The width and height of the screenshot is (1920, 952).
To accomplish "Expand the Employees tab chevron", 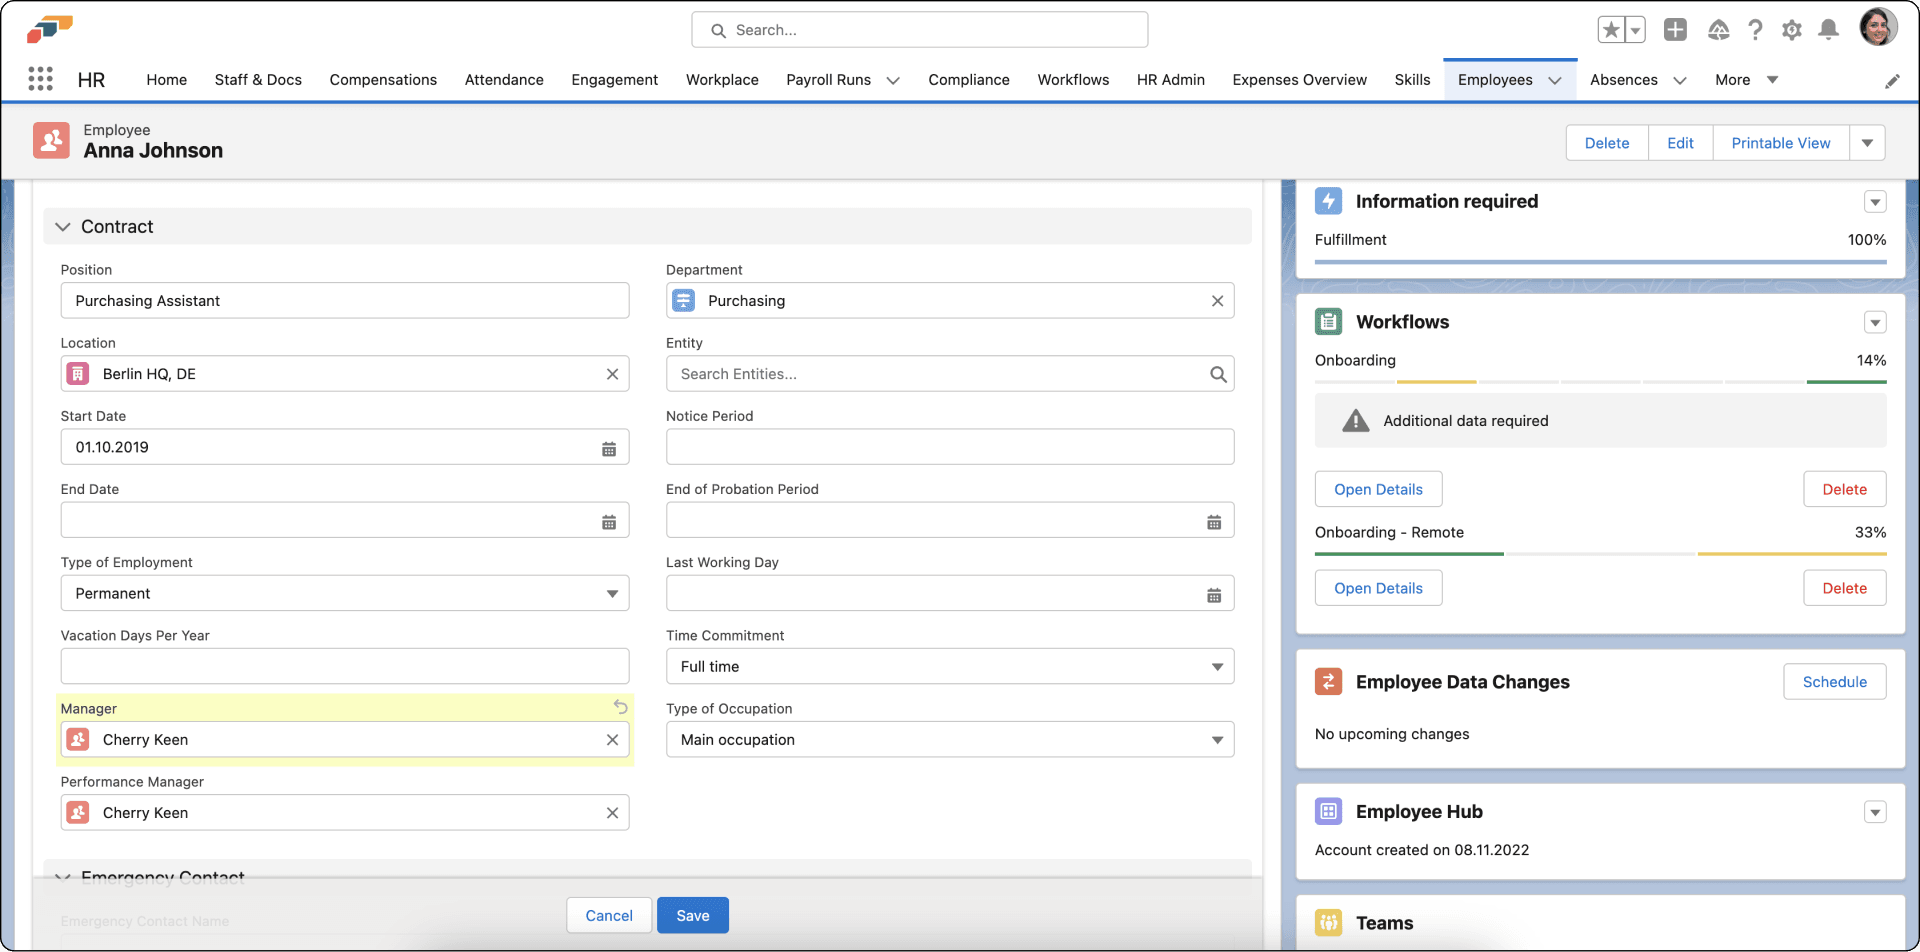I will click(x=1555, y=80).
